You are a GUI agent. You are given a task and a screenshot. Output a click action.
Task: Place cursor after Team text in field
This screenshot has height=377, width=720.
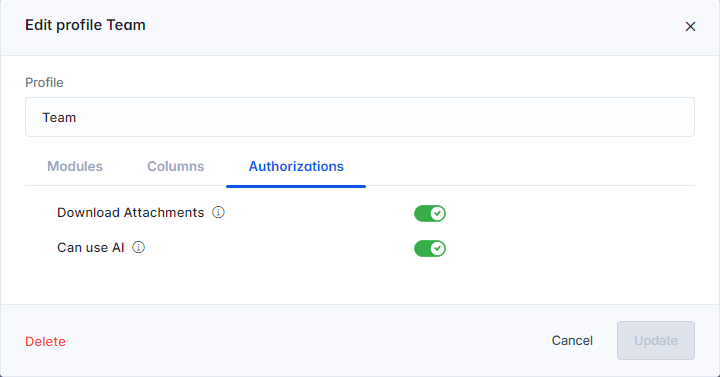click(x=77, y=118)
